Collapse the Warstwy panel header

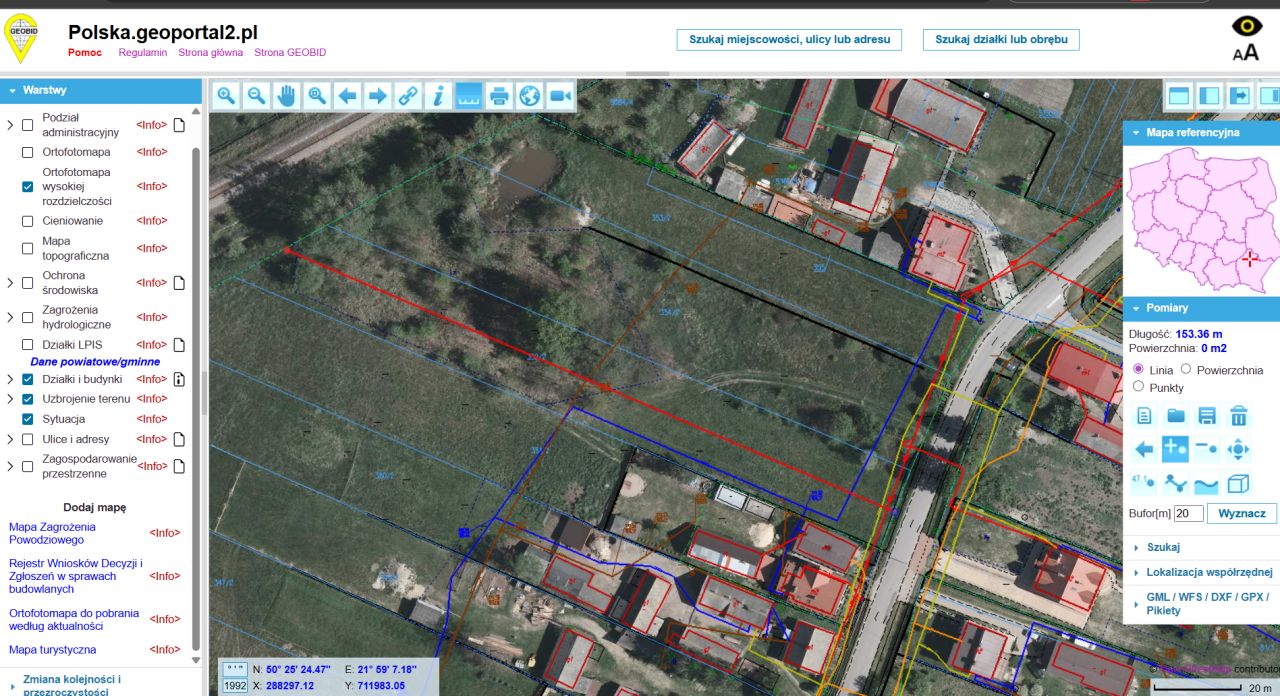tap(101, 90)
